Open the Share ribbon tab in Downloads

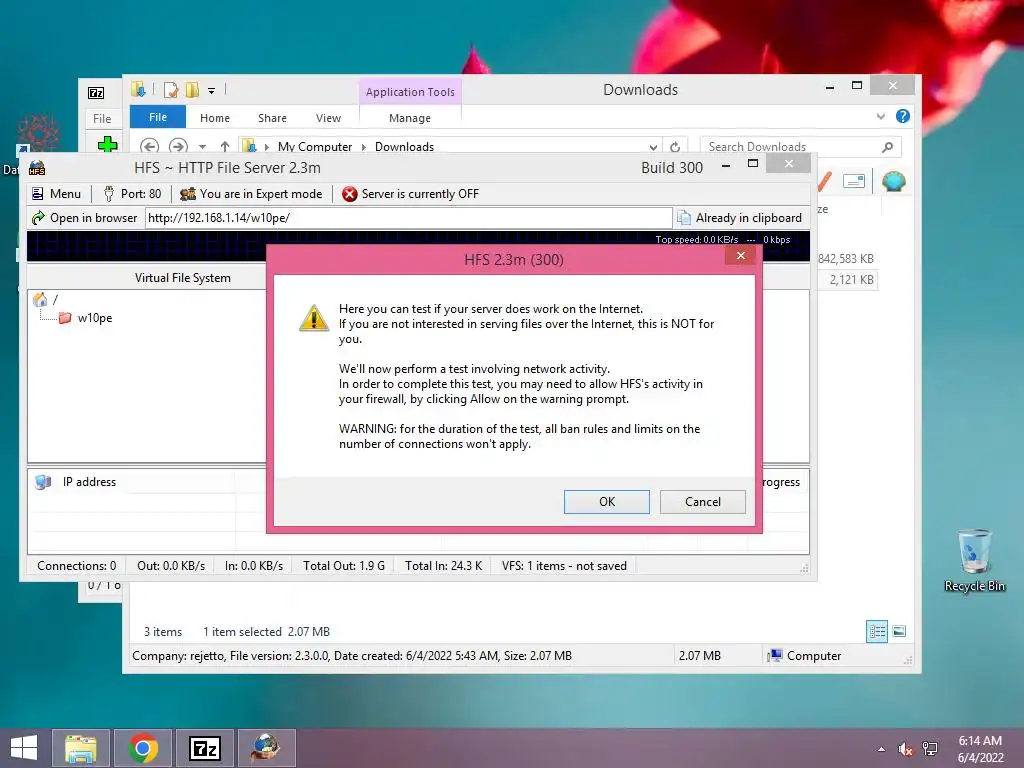coord(272,118)
